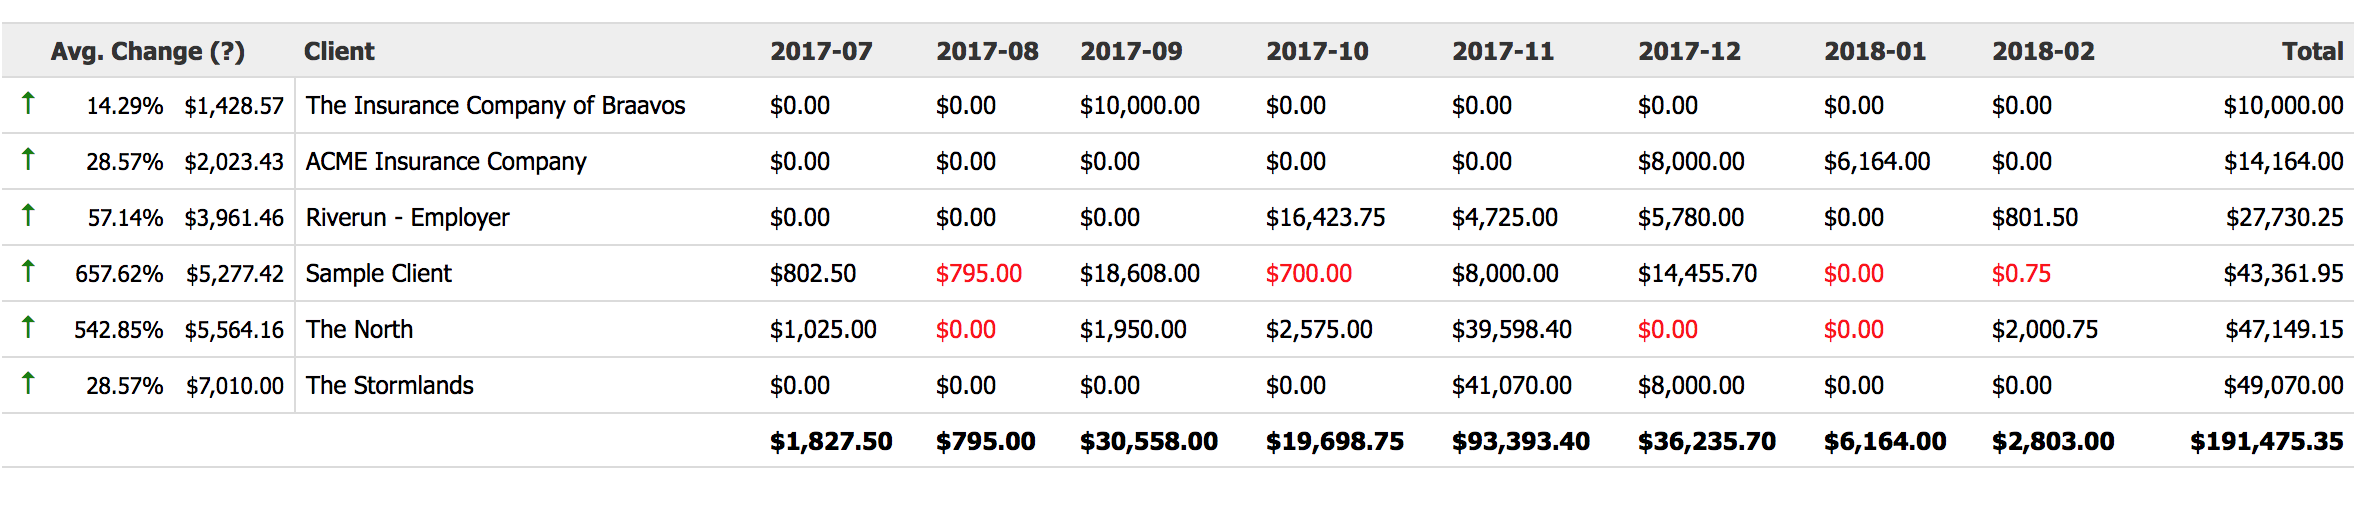This screenshot has width=2362, height=508.
Task: Click green up arrow in The North row
Action: [28, 326]
